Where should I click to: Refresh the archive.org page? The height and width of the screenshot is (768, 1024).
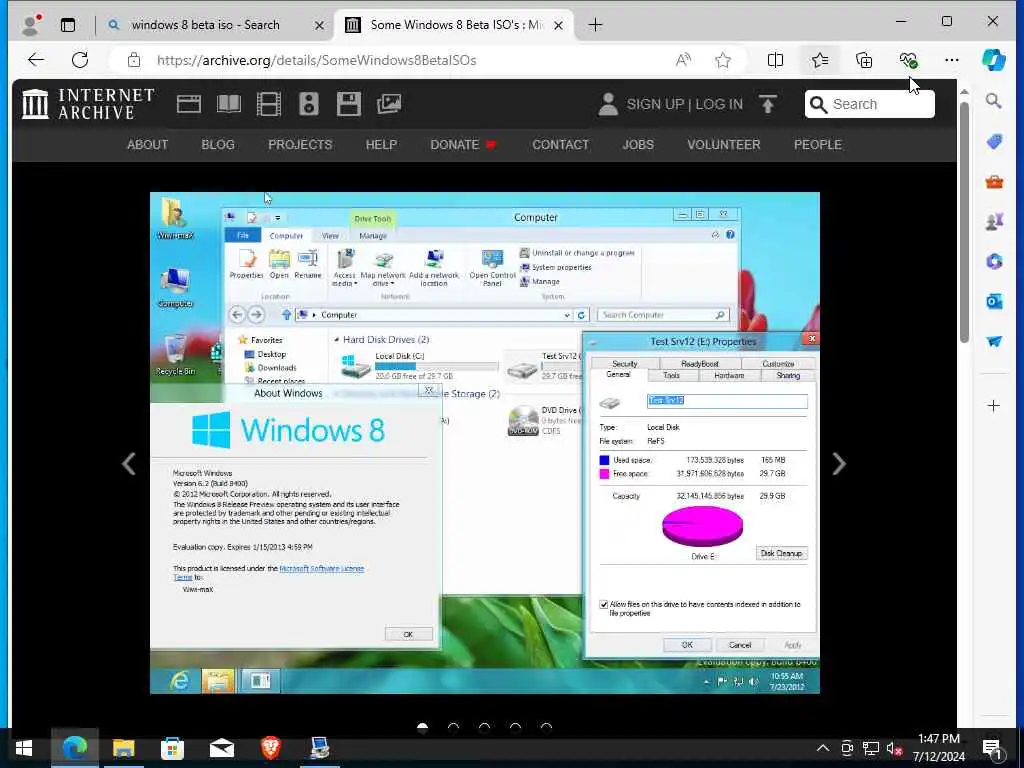coord(80,60)
